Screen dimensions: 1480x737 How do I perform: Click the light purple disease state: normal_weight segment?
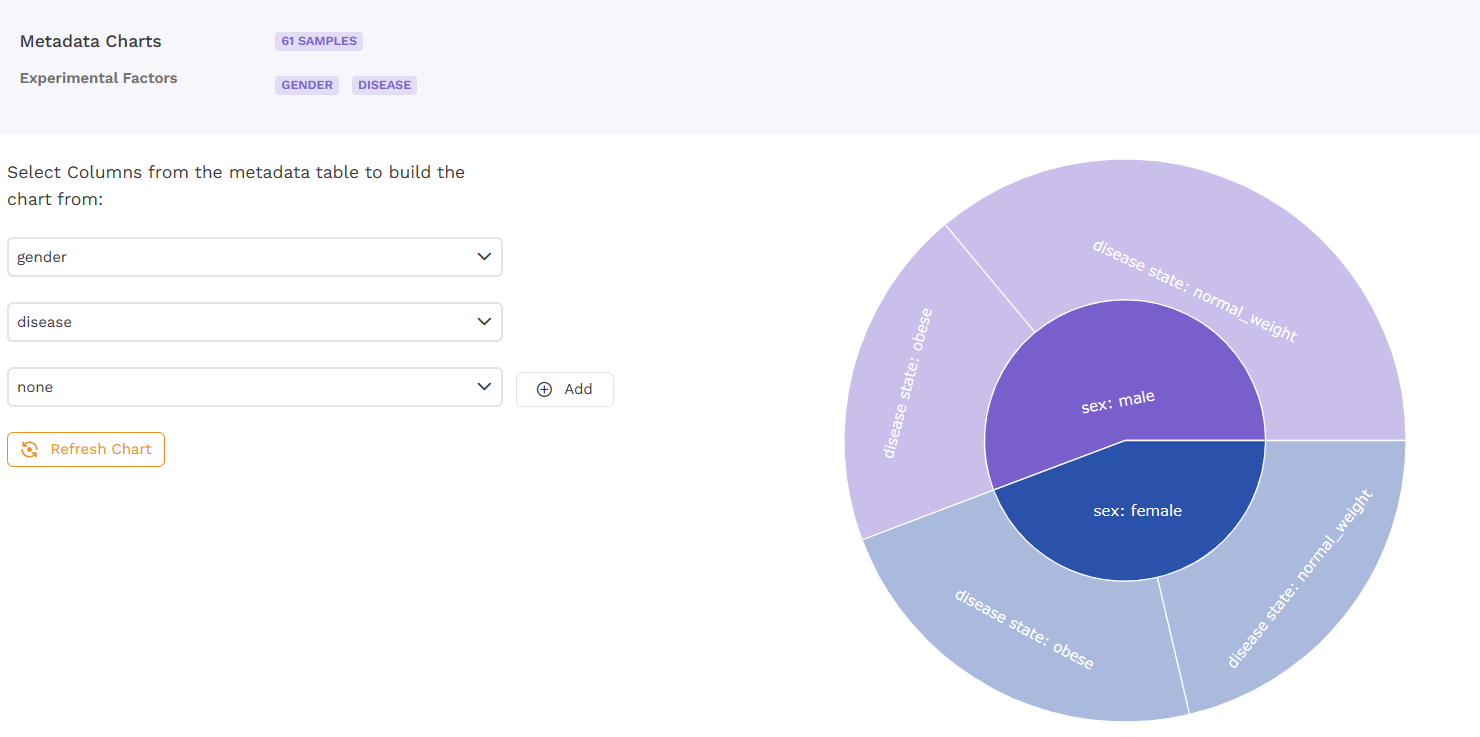[1195, 290]
